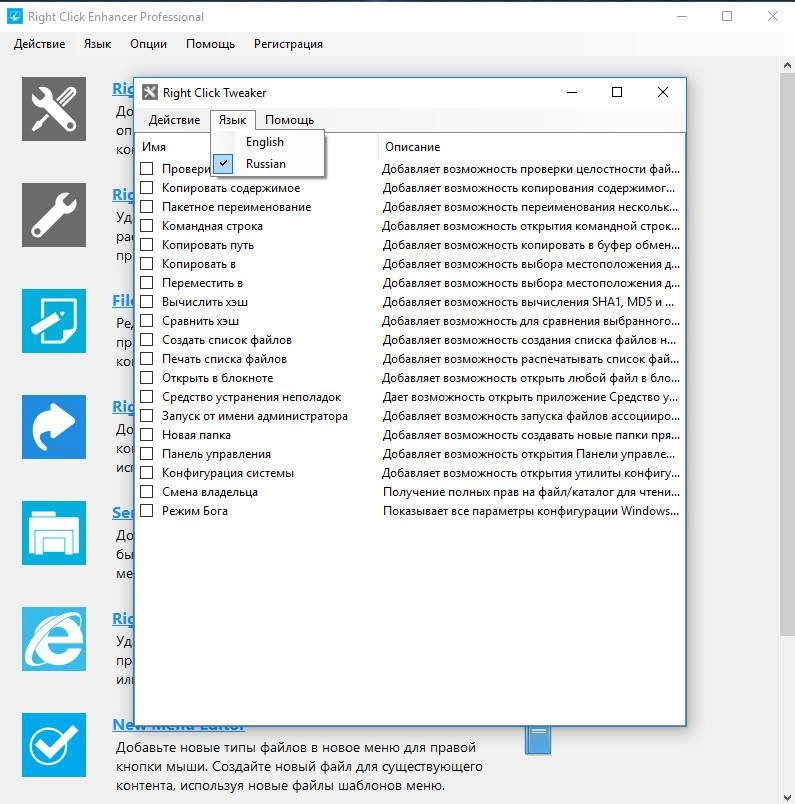The height and width of the screenshot is (804, 795).
Task: Tick the Средство устранения неполадок checkbox
Action: point(147,397)
